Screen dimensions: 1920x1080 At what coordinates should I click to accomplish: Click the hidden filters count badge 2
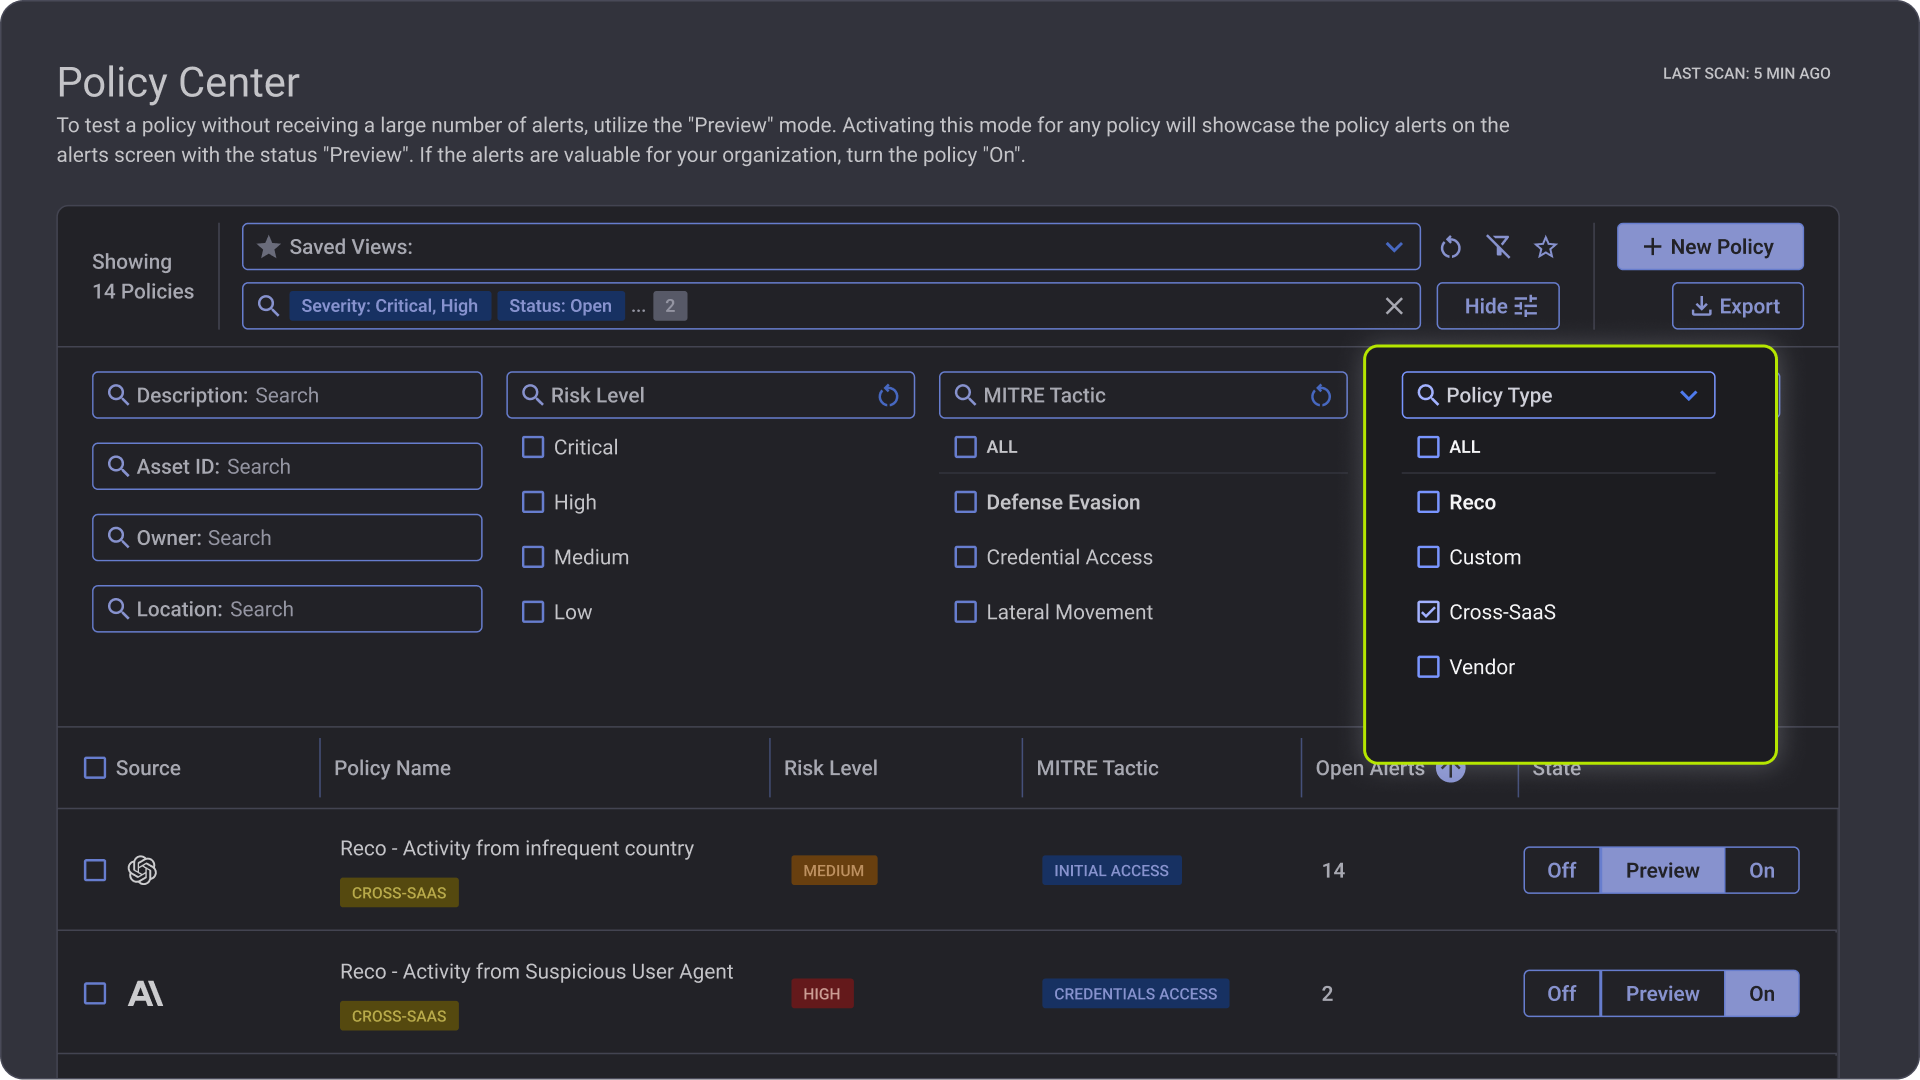coord(670,306)
